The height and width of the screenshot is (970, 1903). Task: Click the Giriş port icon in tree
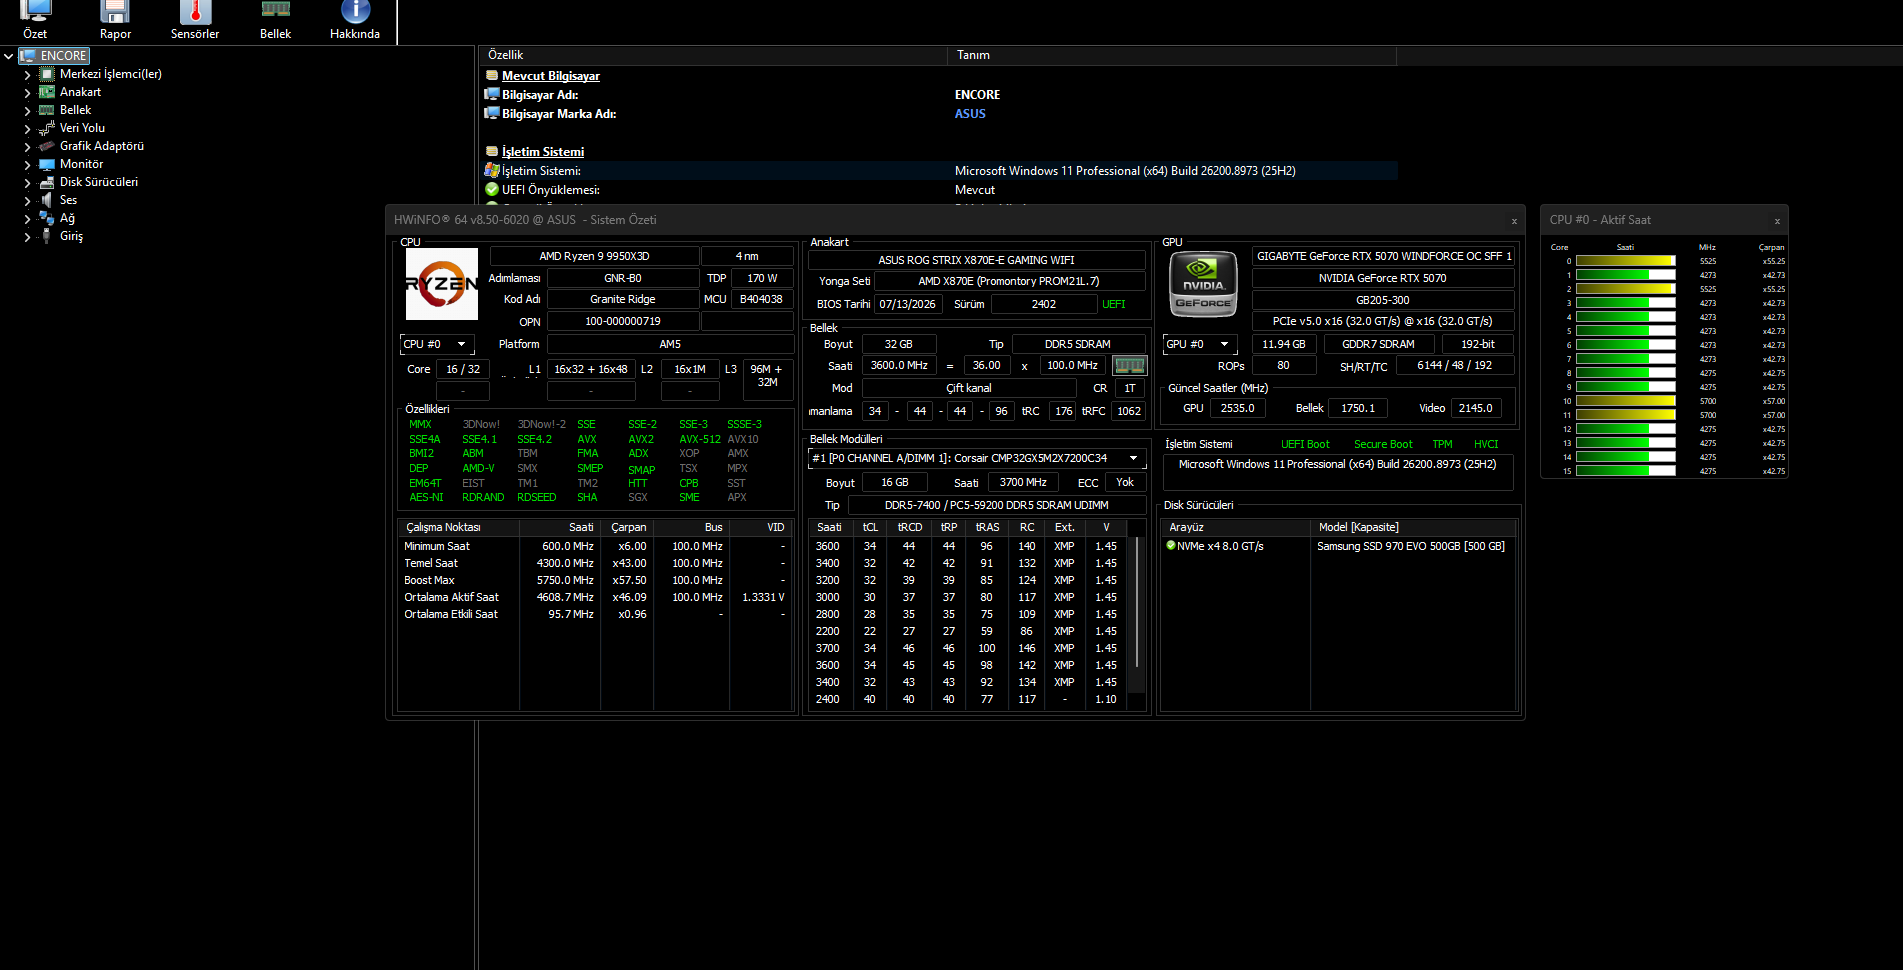[x=47, y=236]
